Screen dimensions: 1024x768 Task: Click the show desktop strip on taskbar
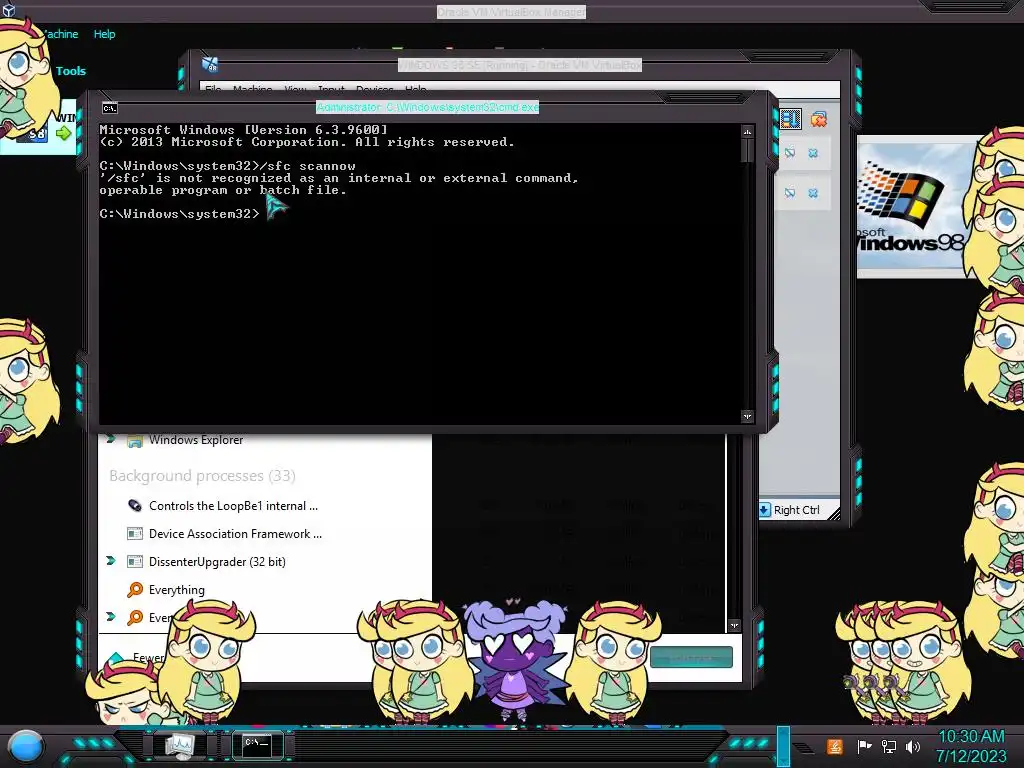783,746
